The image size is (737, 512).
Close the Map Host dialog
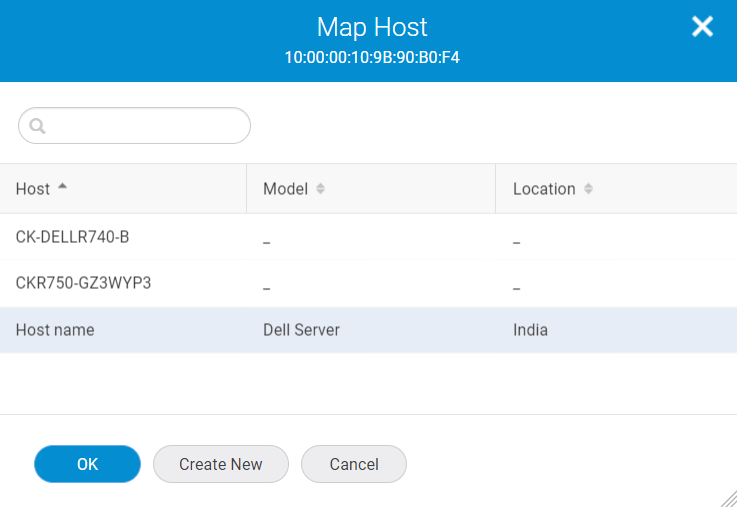702,27
